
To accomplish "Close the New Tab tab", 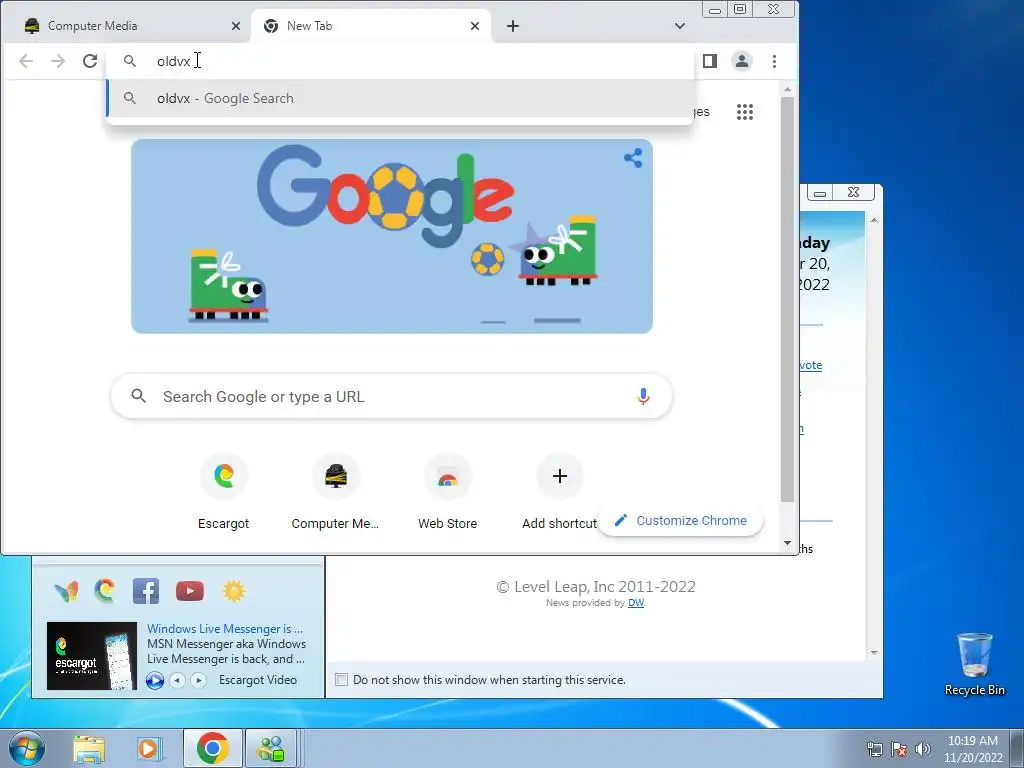I will click(x=475, y=26).
